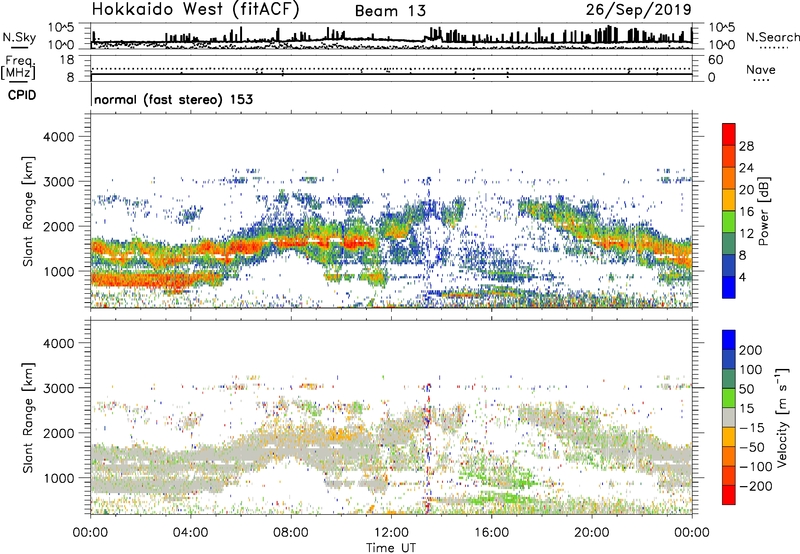Click the '16:00' time axis tick label
This screenshot has width=800, height=554.
coord(491,533)
